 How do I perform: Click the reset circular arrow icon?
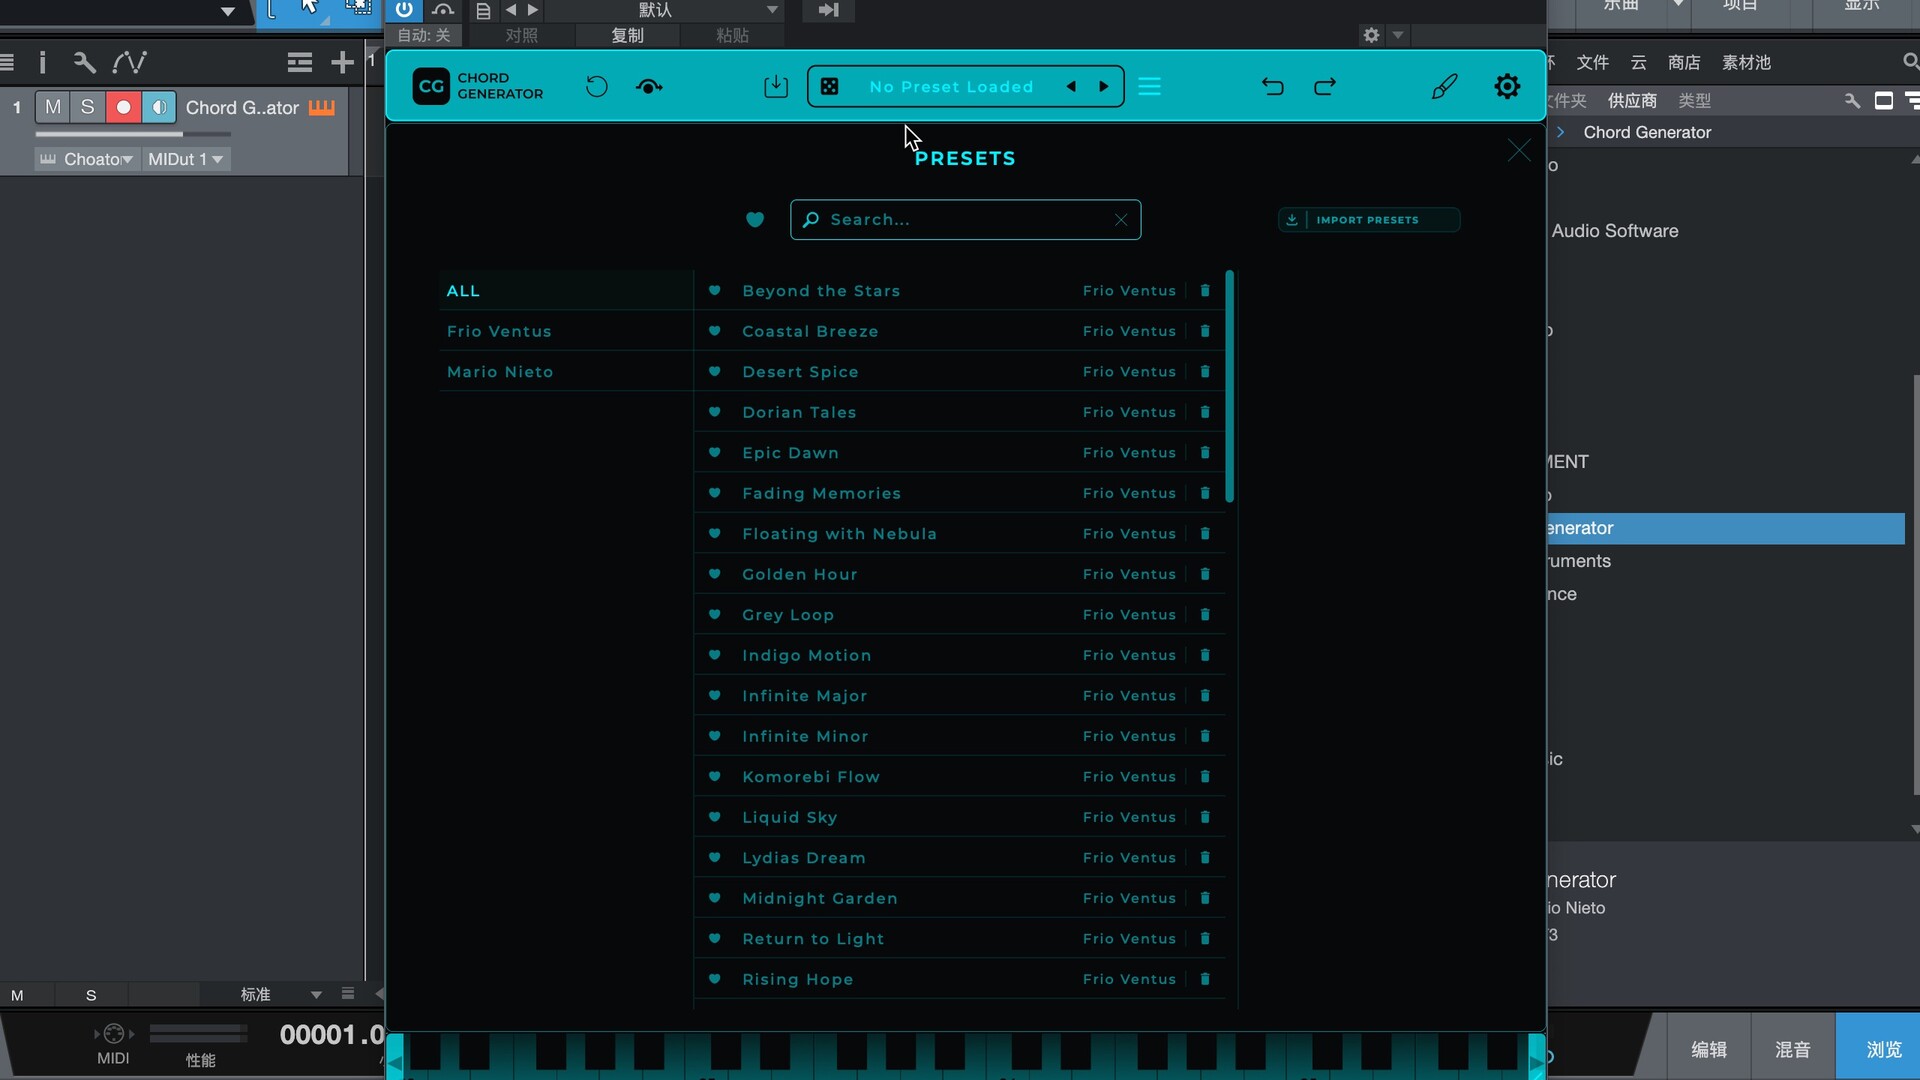point(596,87)
